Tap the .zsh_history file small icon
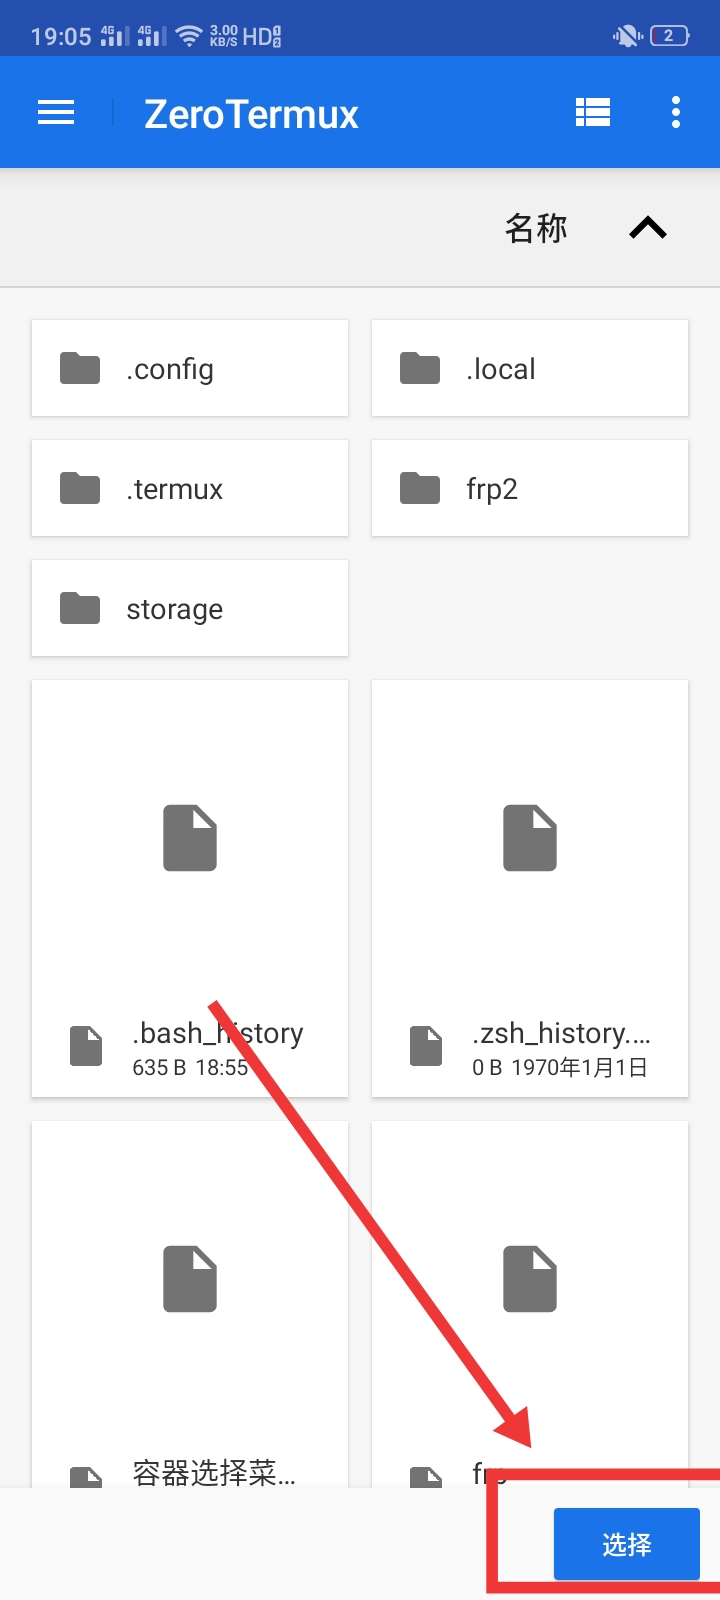The image size is (720, 1600). pyautogui.click(x=426, y=1046)
